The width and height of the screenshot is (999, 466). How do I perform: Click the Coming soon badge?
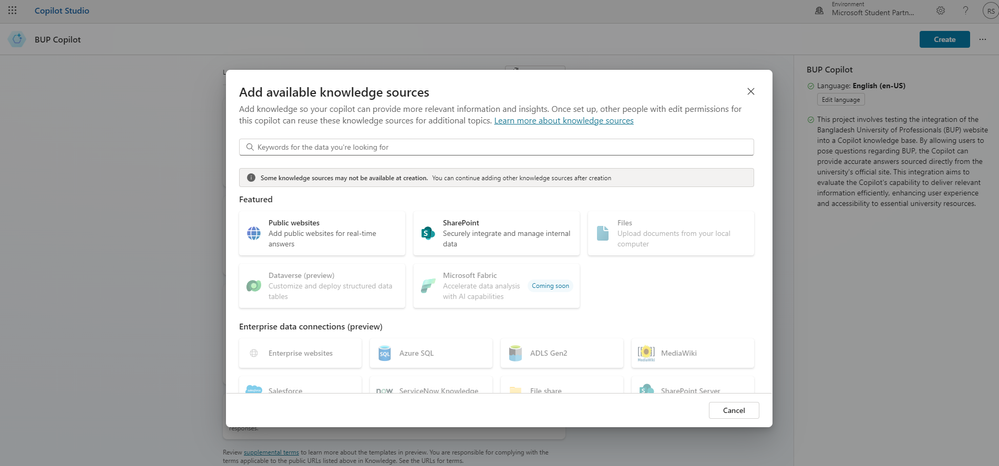coord(550,286)
